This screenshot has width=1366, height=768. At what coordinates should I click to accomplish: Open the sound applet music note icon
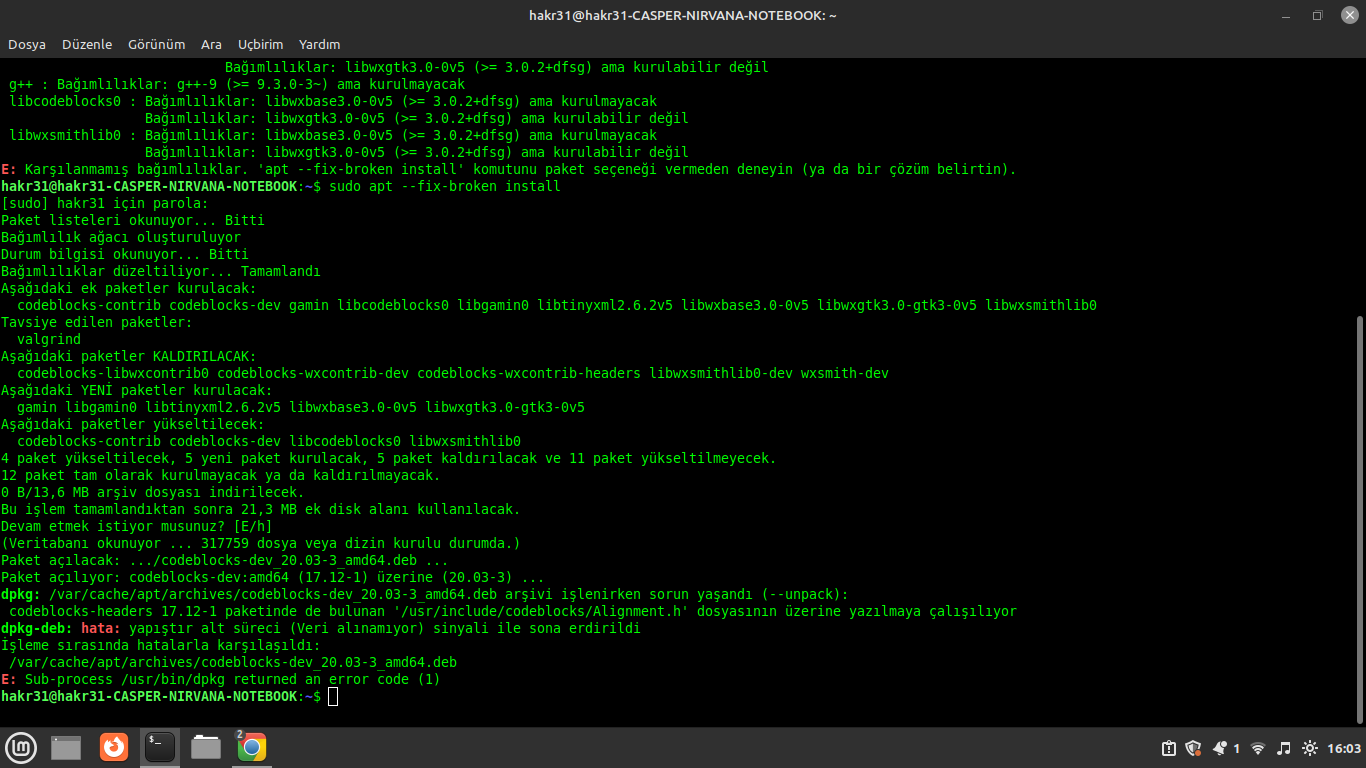(x=1284, y=748)
